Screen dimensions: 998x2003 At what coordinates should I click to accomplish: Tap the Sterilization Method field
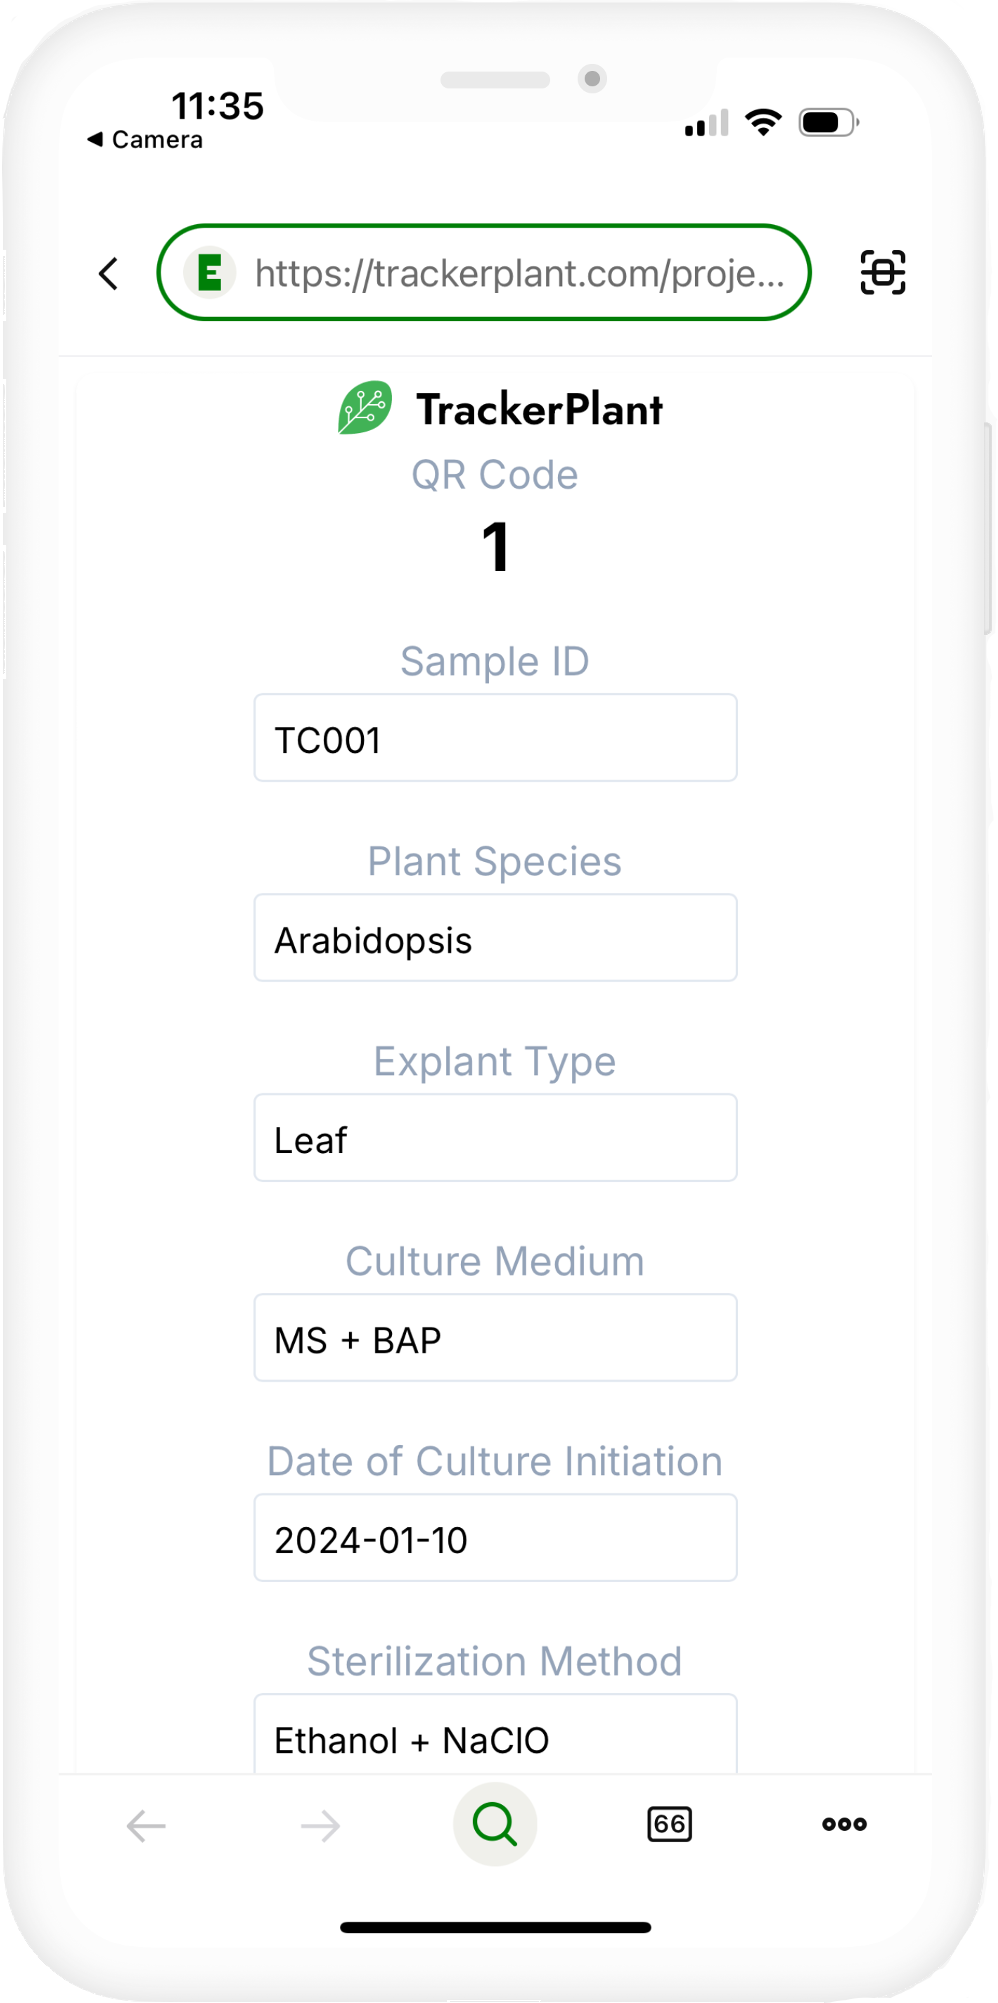[495, 1736]
